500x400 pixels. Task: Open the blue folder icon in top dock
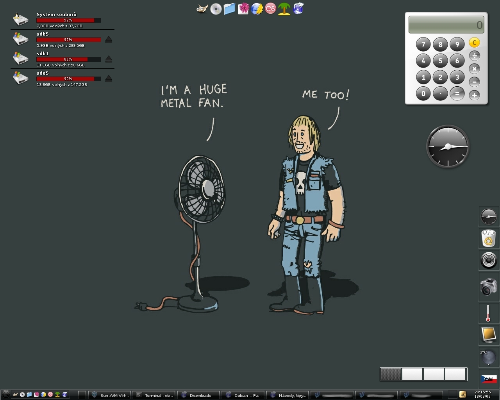(x=229, y=9)
